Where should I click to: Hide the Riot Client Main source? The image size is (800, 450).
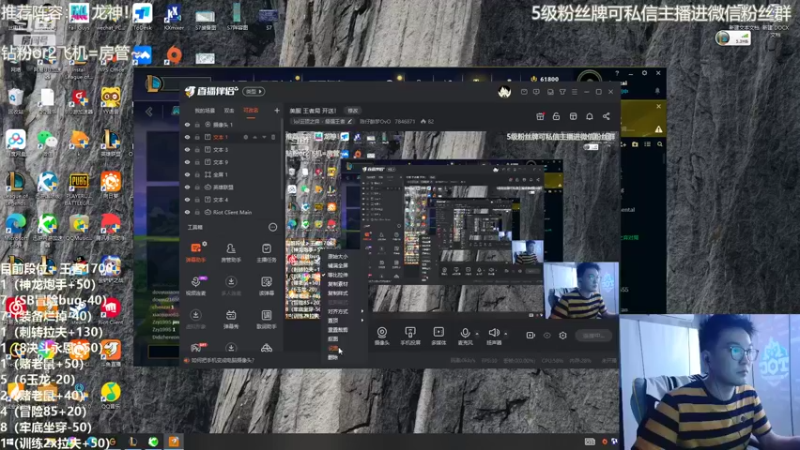click(187, 212)
